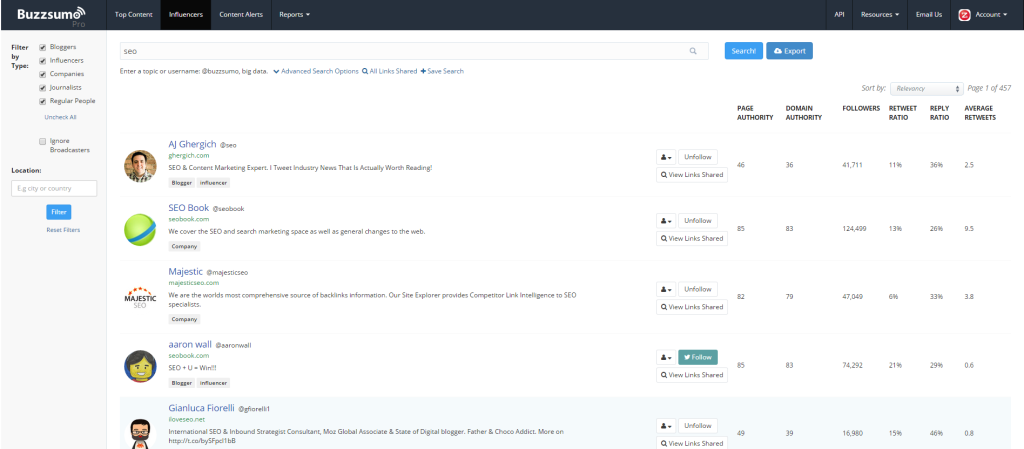Toggle the Regular People checkbox

click(42, 101)
